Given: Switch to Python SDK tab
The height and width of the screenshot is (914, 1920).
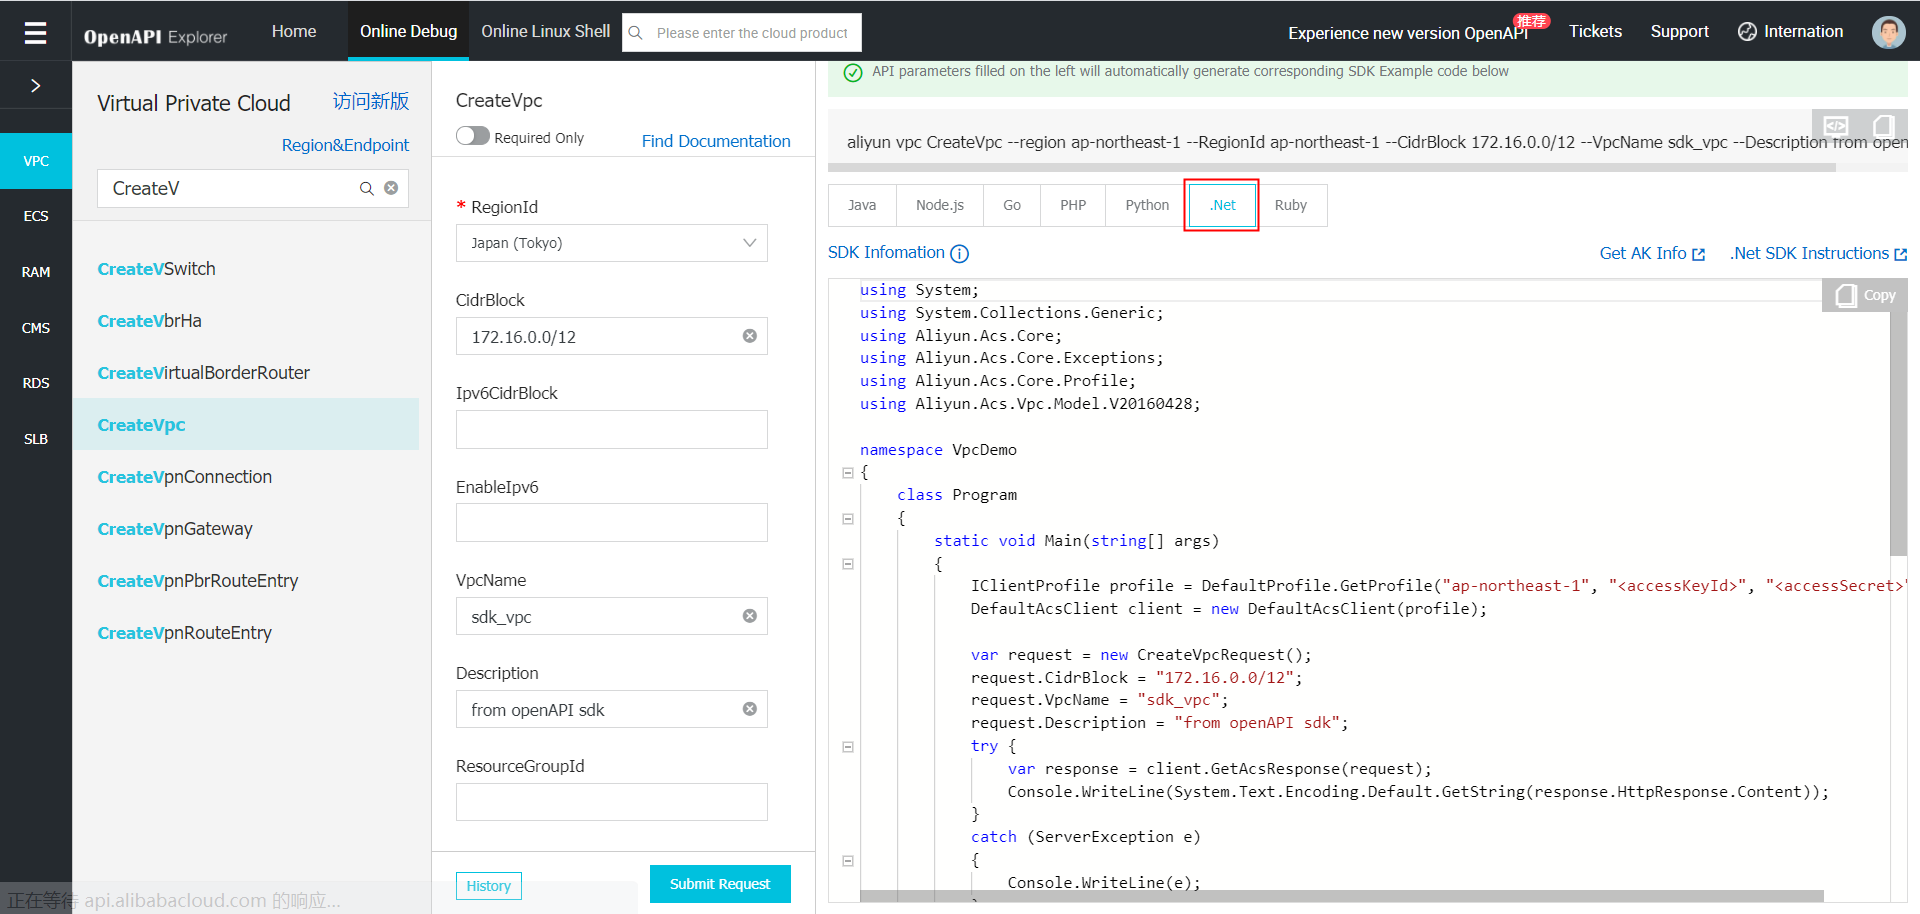Looking at the screenshot, I should coord(1147,205).
